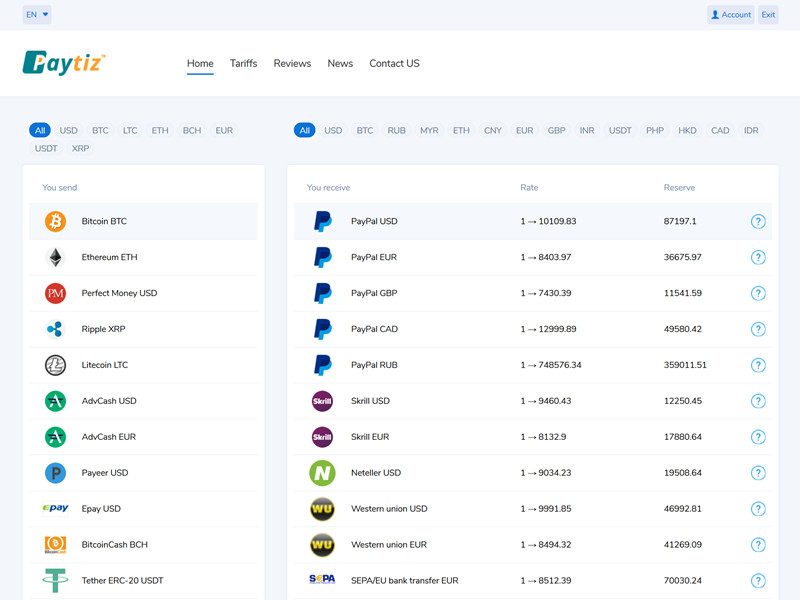Open the Reviews page

point(292,63)
